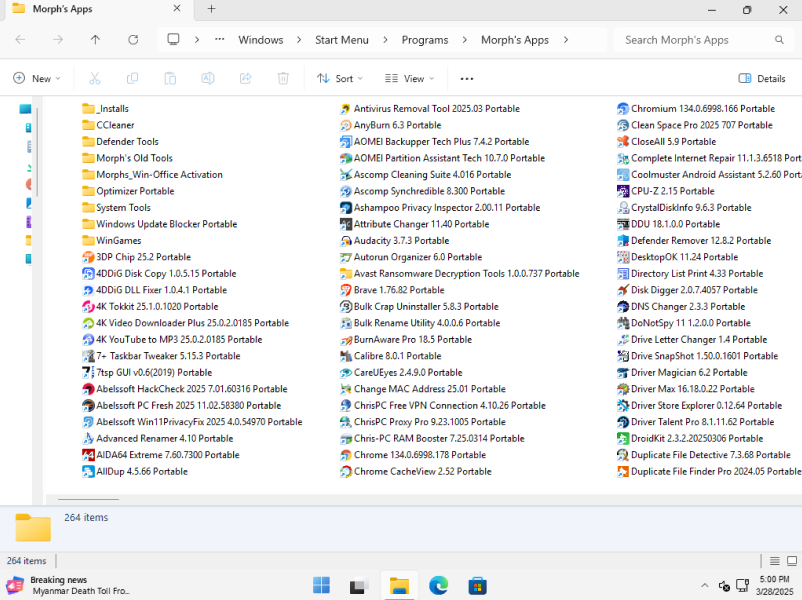The width and height of the screenshot is (802, 600).
Task: Select the AnyBurn 6.3 Portable icon
Action: tap(346, 125)
